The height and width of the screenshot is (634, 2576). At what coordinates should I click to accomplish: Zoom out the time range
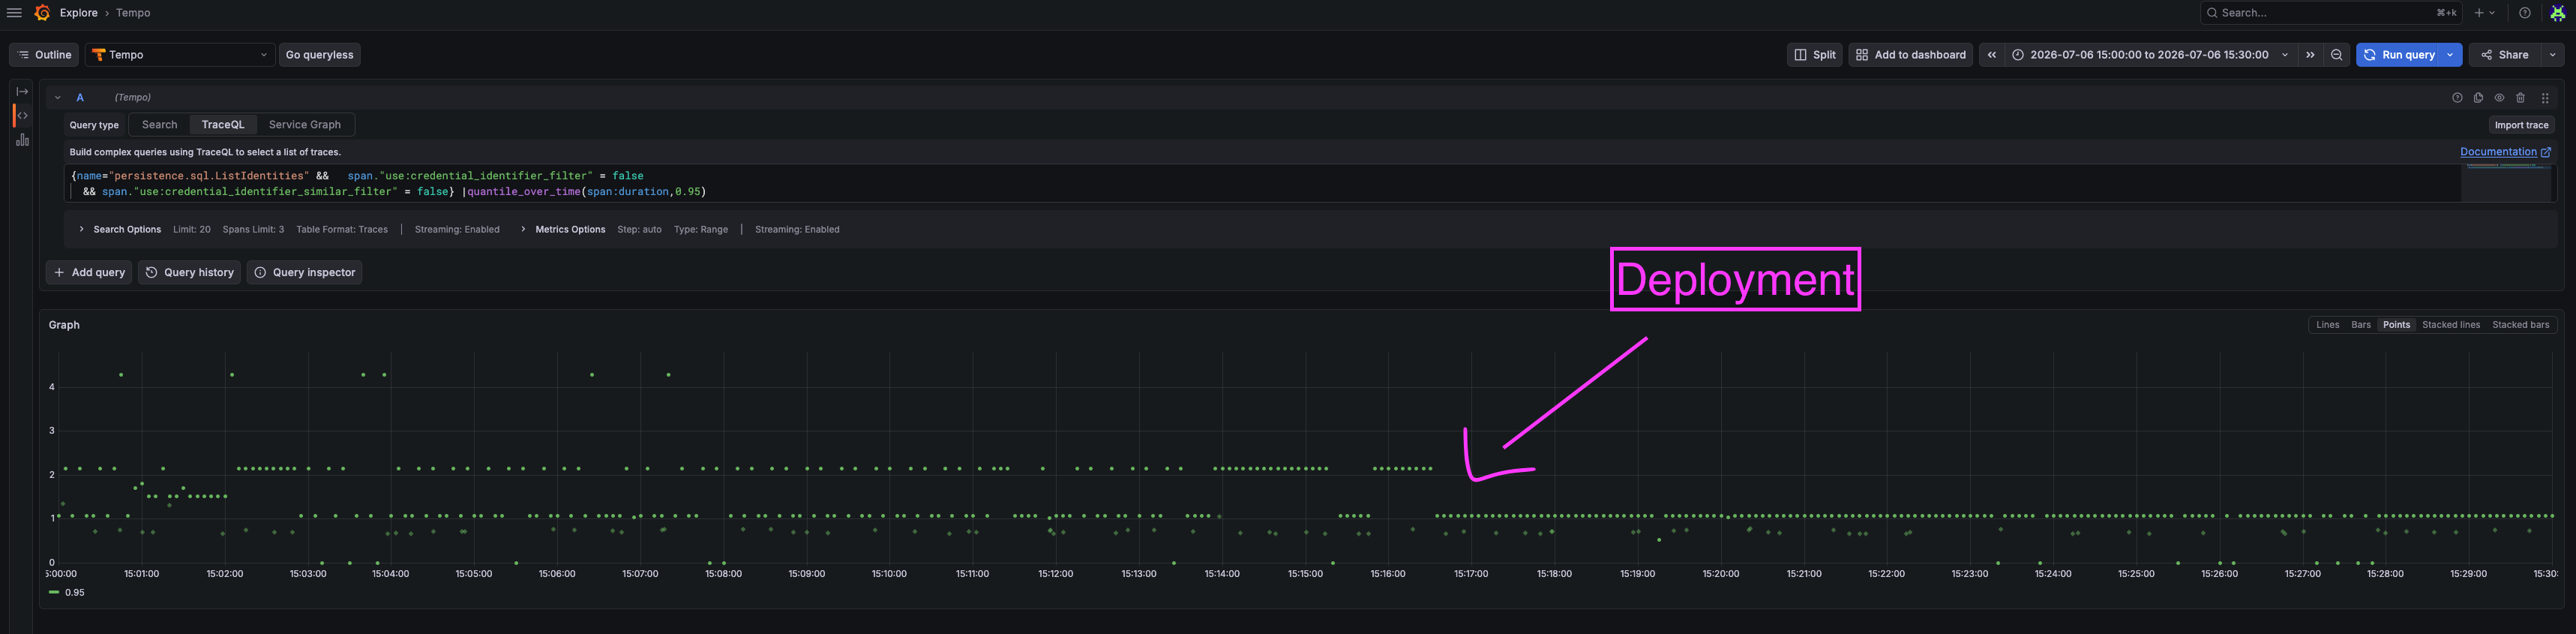click(x=2337, y=55)
